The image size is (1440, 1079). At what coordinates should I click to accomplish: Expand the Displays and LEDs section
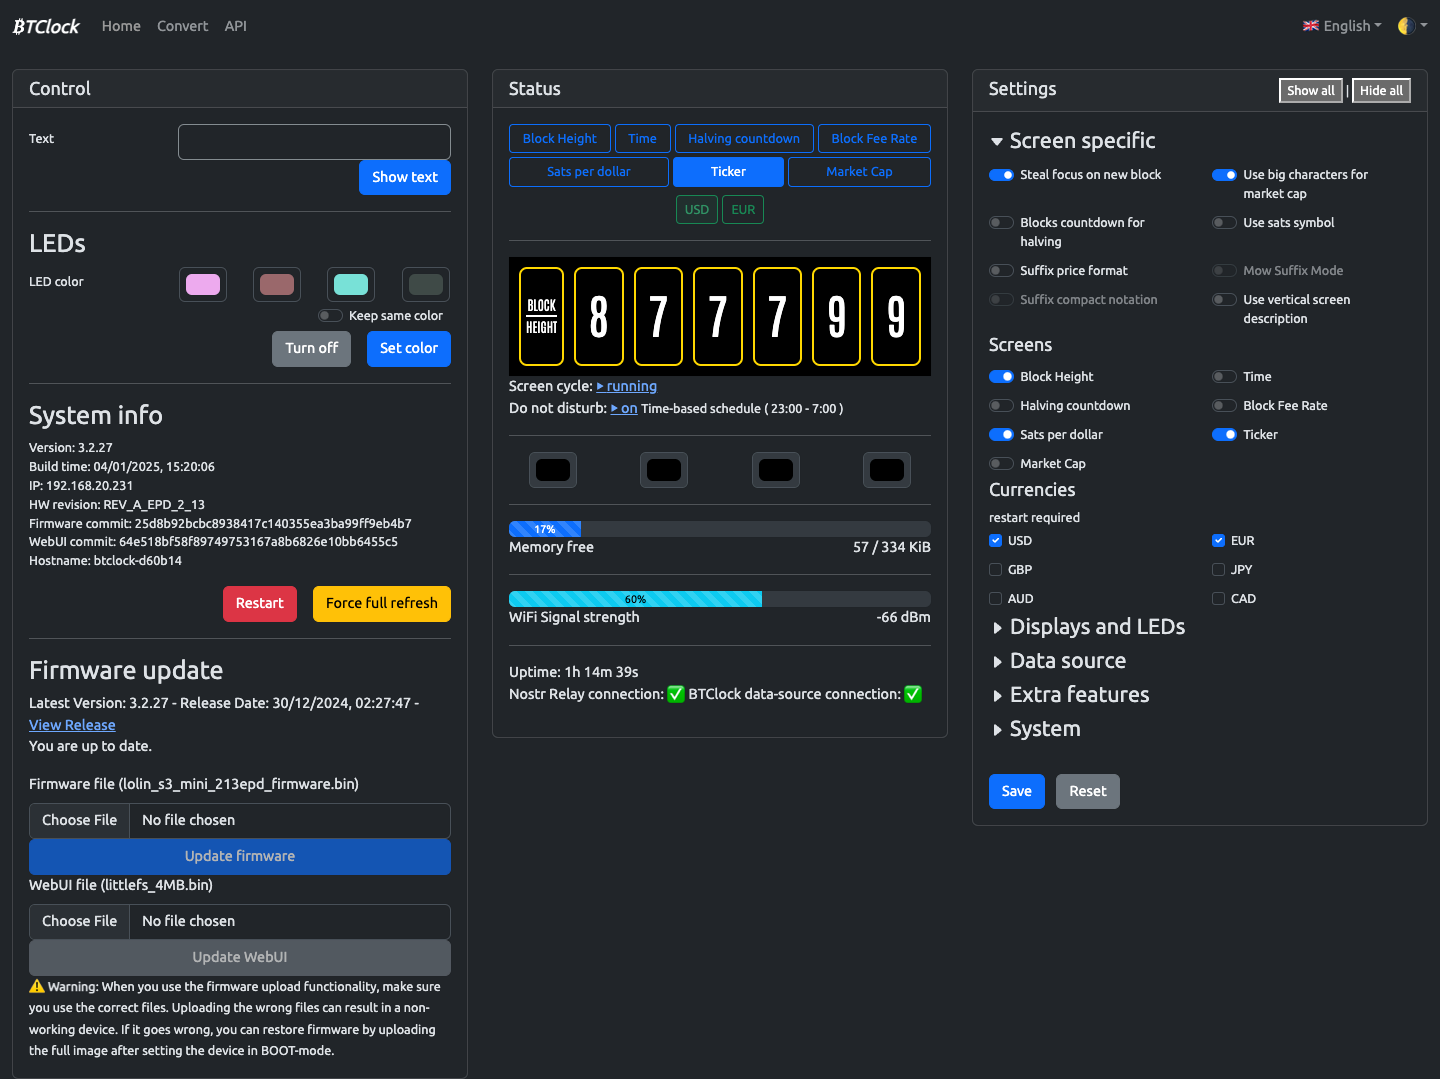click(1087, 627)
